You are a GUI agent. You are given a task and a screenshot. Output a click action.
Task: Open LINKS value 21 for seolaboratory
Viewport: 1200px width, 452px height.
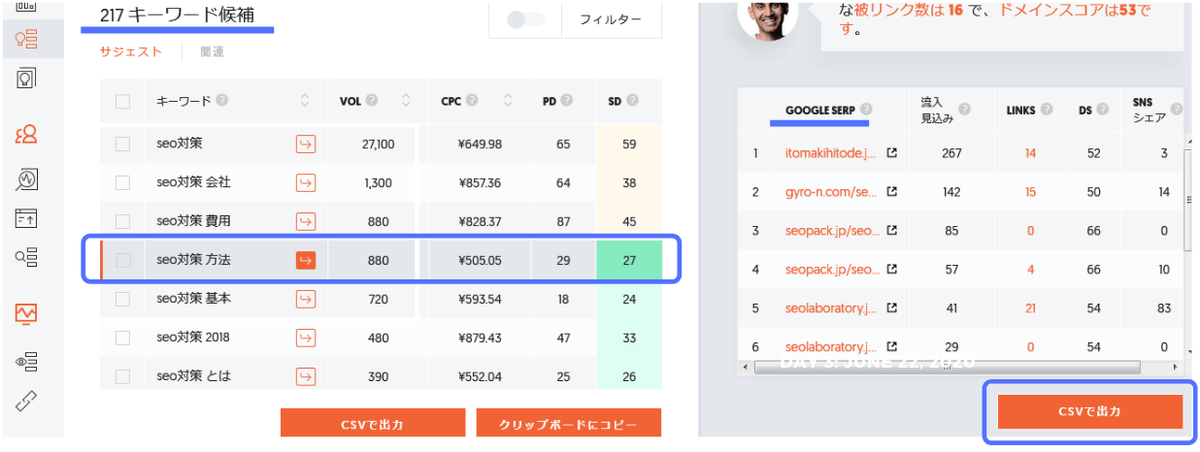1030,308
